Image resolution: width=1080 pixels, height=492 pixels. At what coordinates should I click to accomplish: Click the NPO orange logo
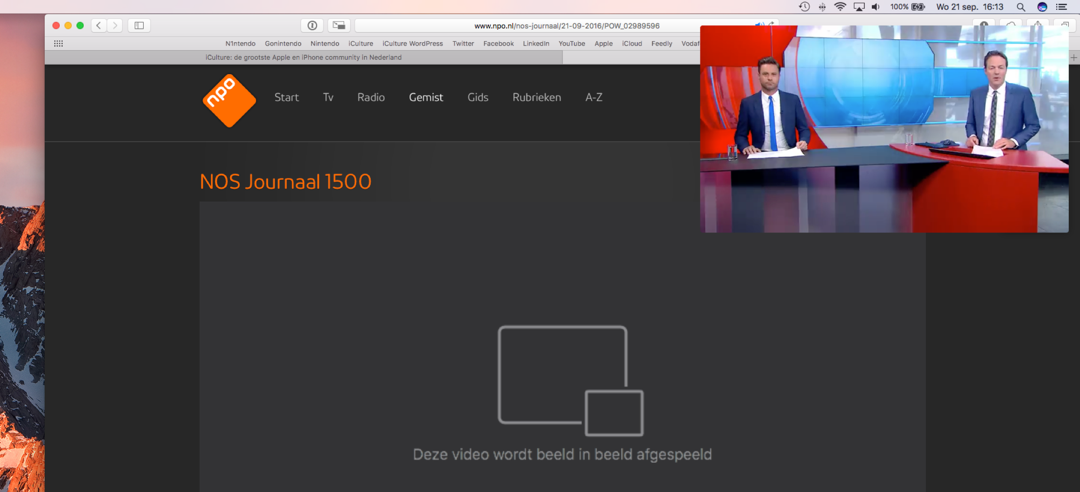(229, 101)
